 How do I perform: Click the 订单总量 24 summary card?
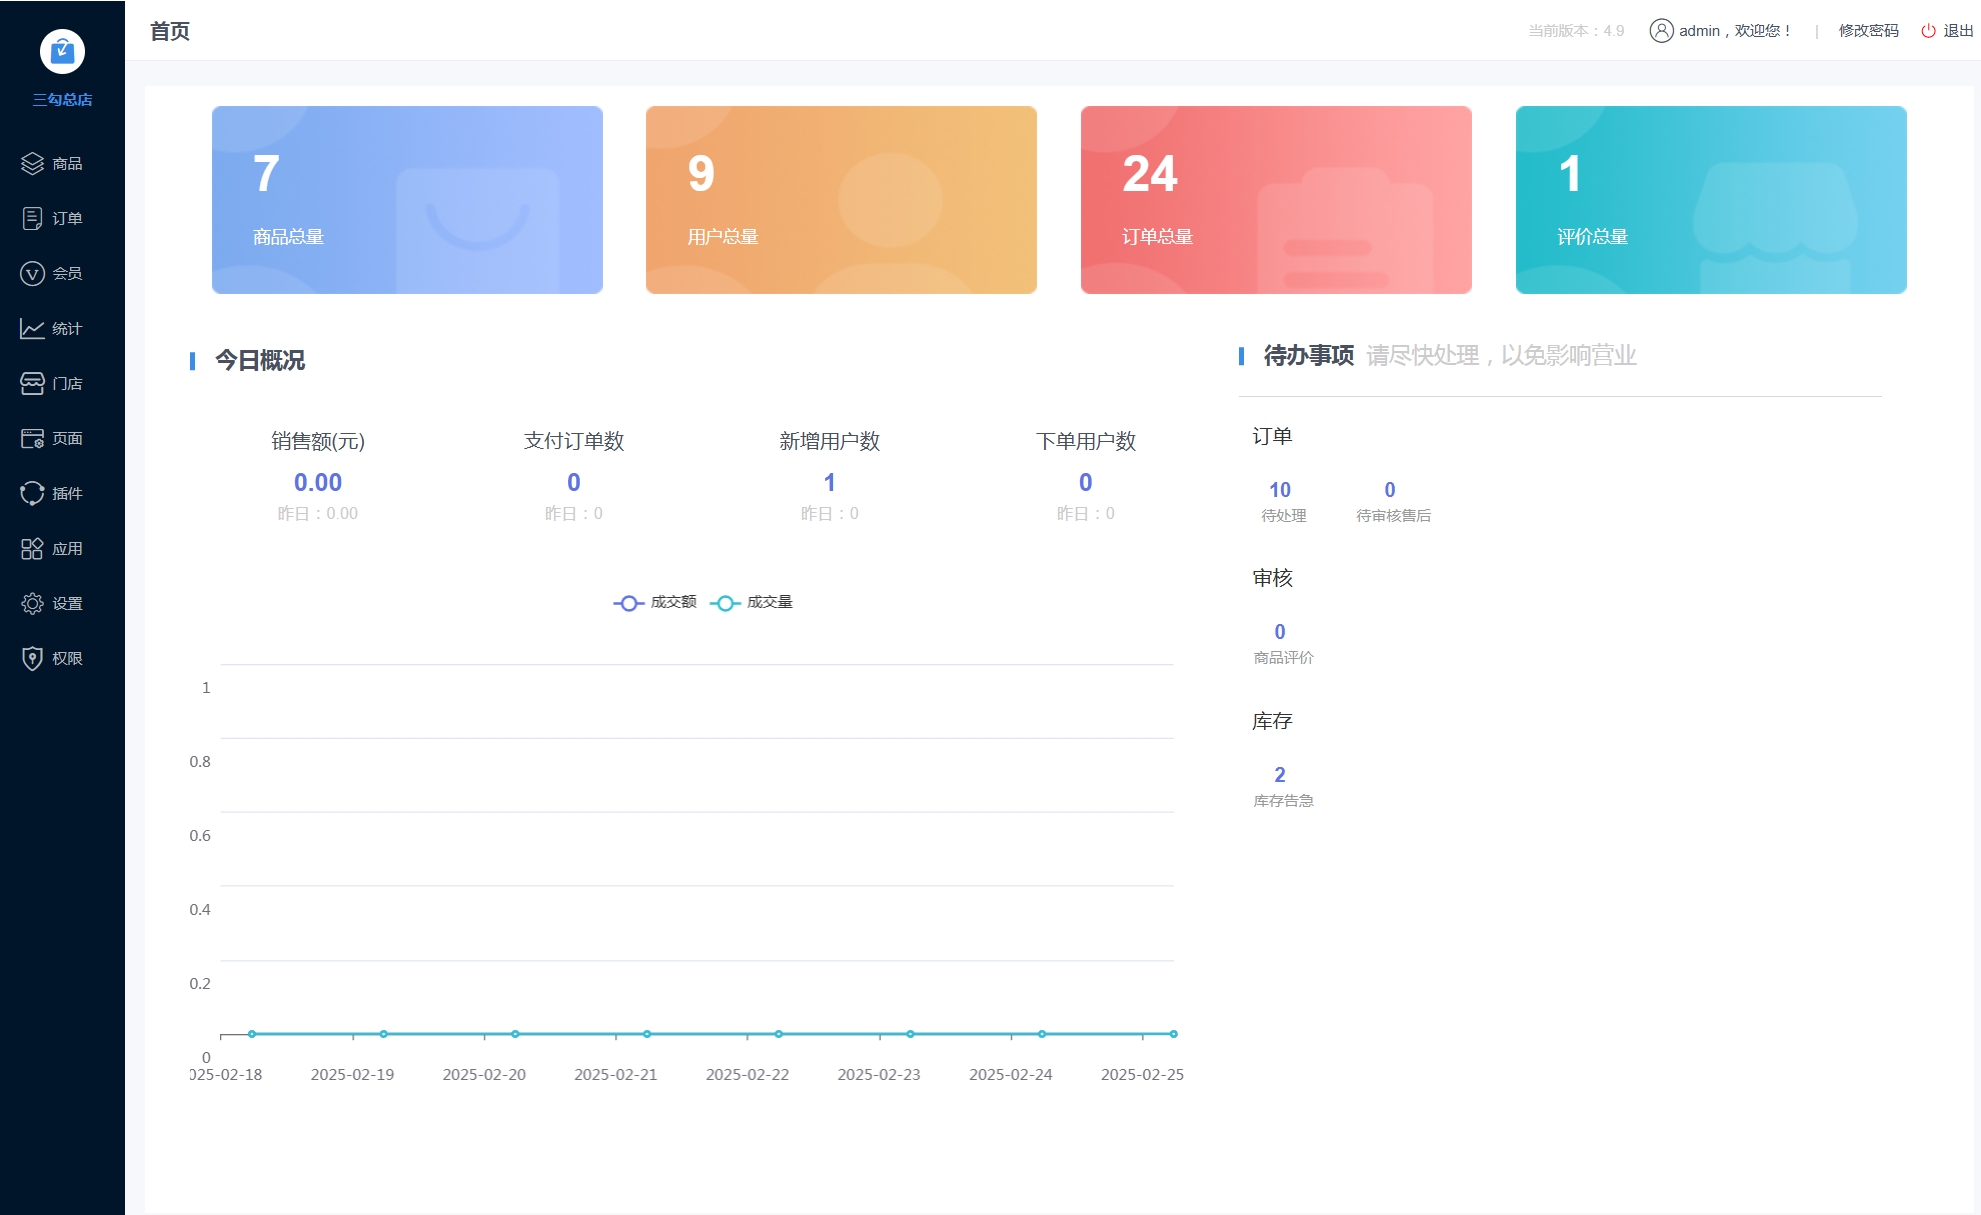tap(1276, 199)
